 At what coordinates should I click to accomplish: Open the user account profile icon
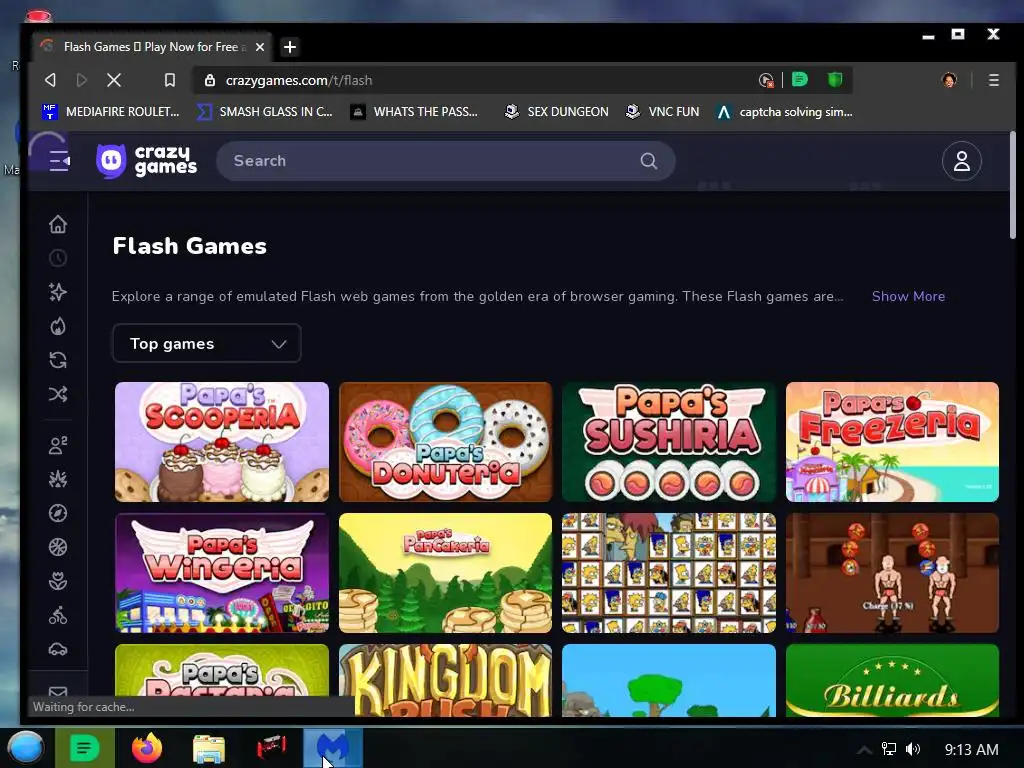[961, 161]
